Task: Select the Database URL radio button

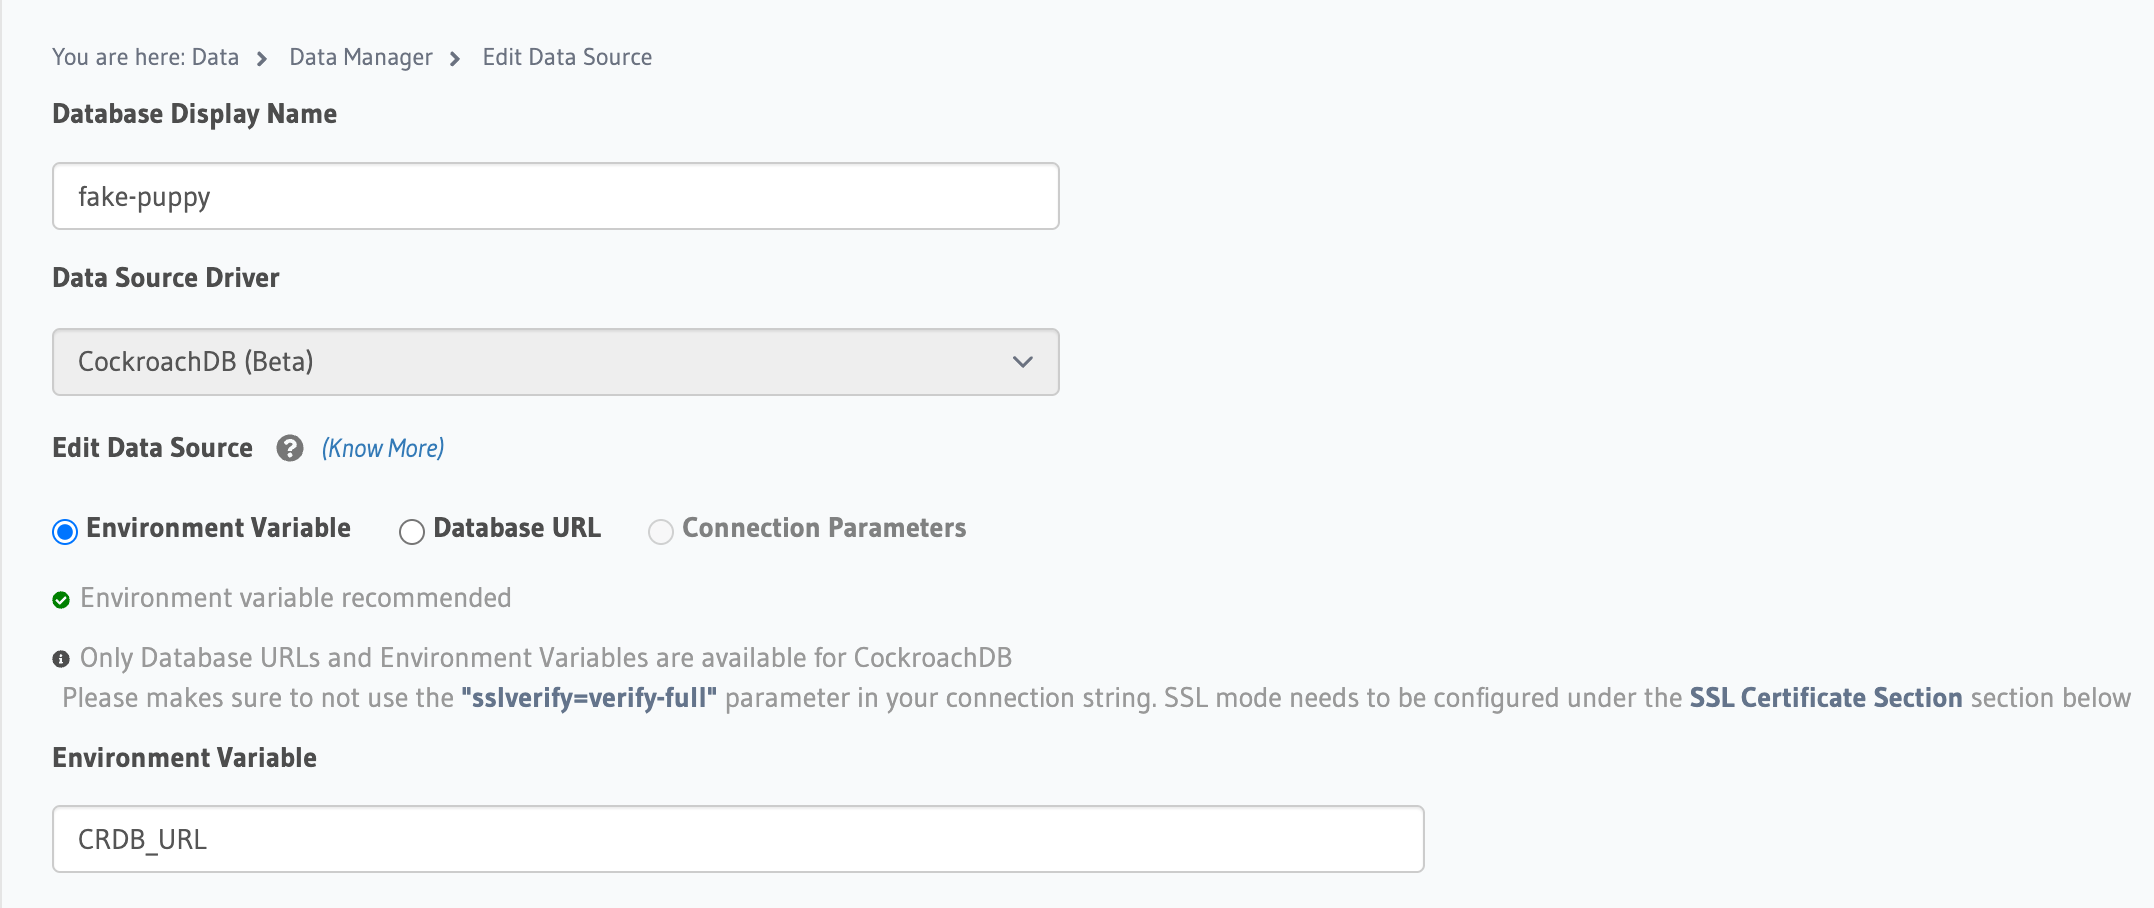Action: [411, 531]
